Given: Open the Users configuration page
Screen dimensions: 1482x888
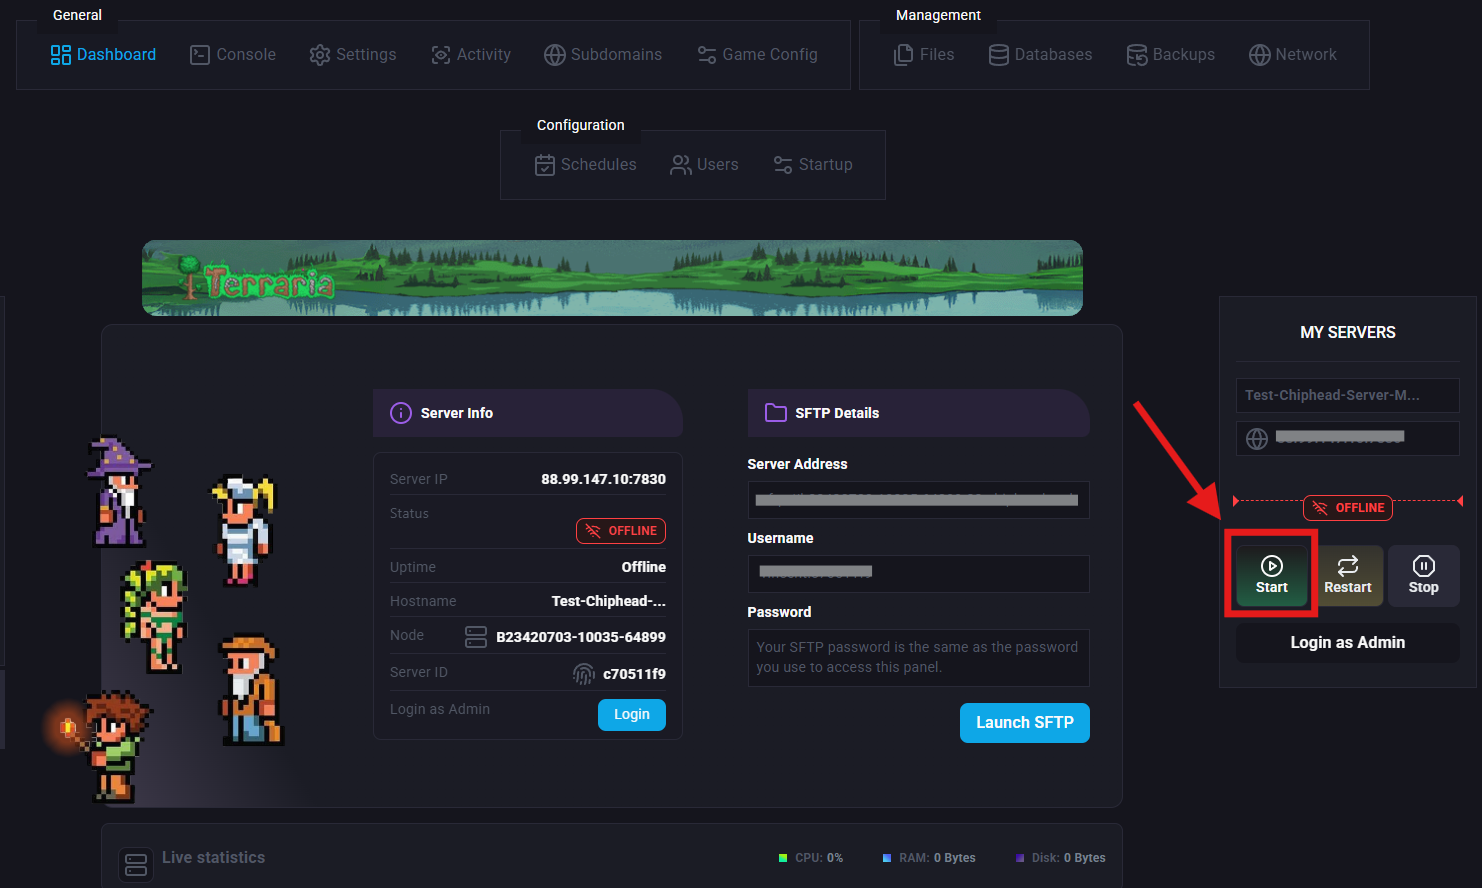Looking at the screenshot, I should (x=704, y=165).
